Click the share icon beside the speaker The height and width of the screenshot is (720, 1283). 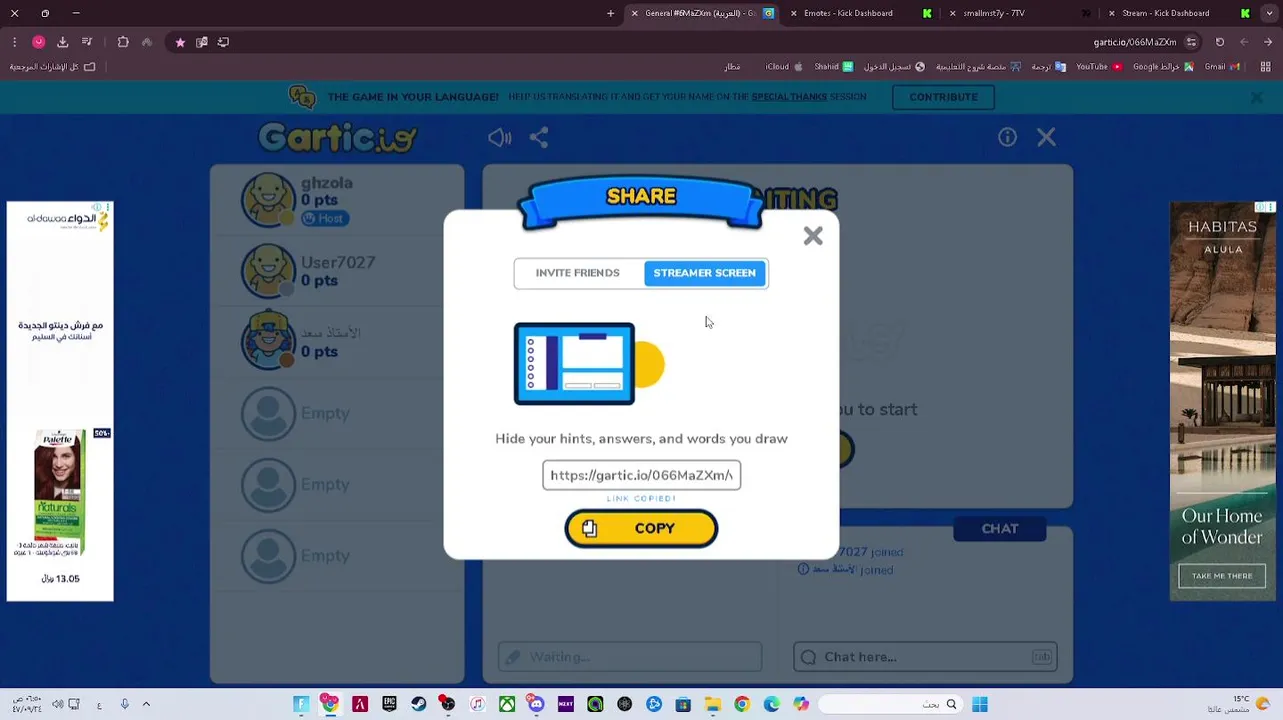tap(539, 138)
